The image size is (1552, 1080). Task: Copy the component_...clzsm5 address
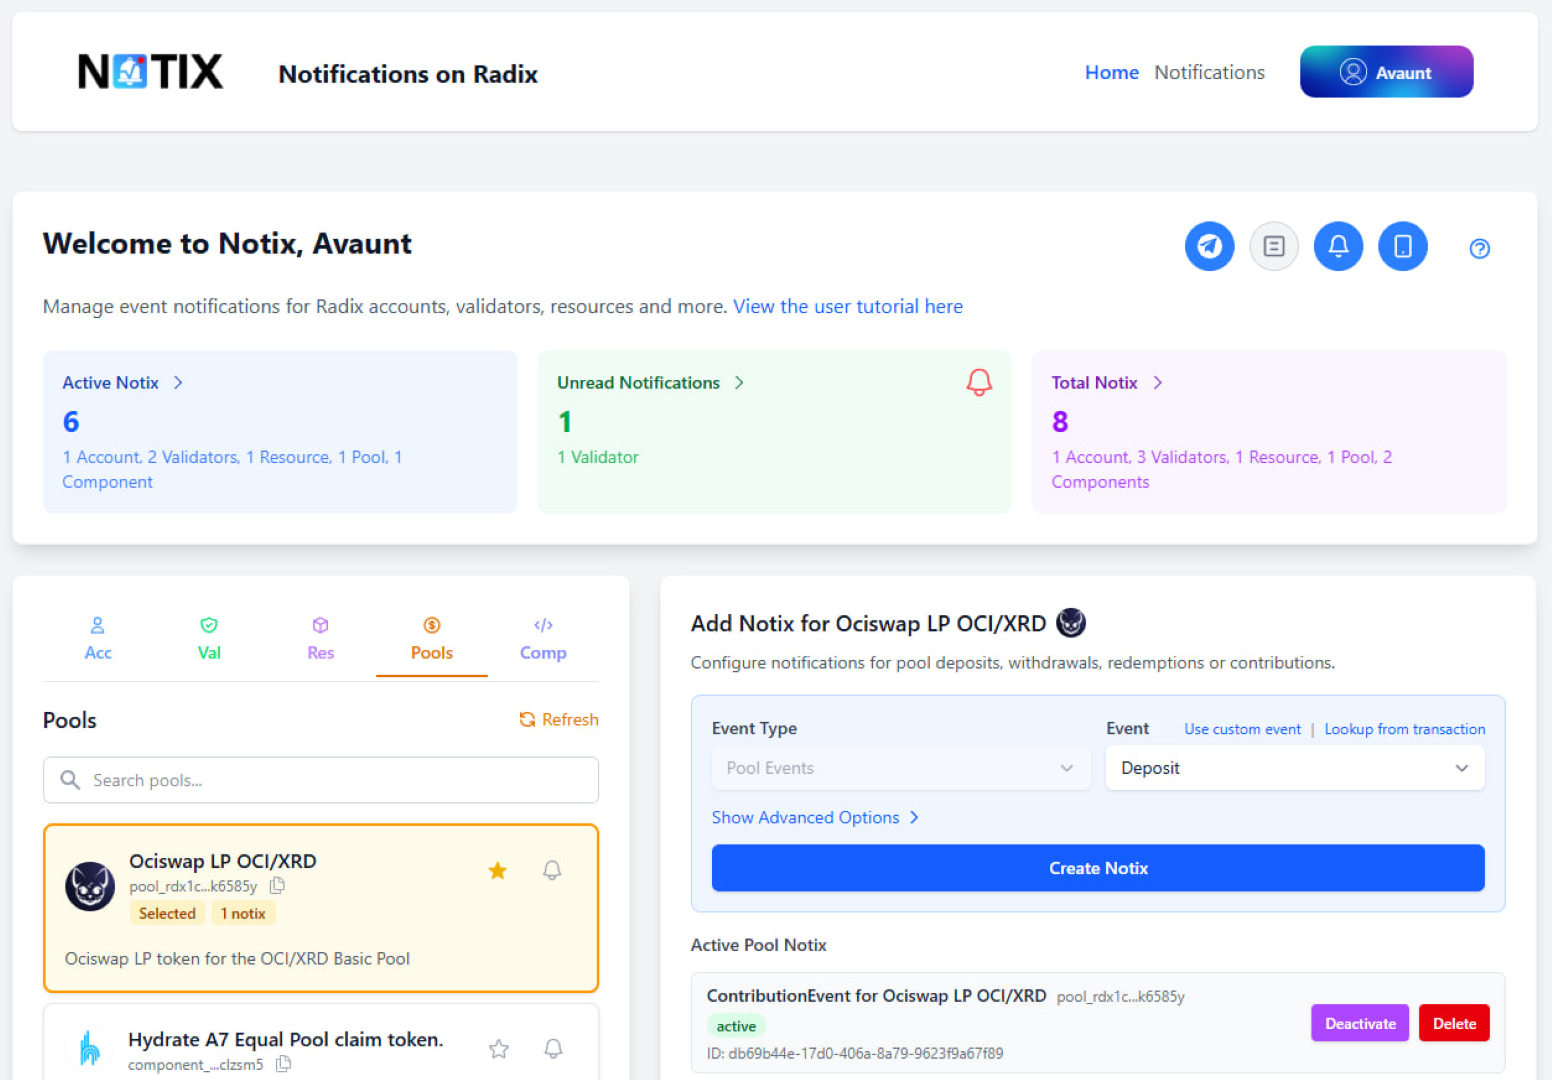click(x=284, y=1064)
